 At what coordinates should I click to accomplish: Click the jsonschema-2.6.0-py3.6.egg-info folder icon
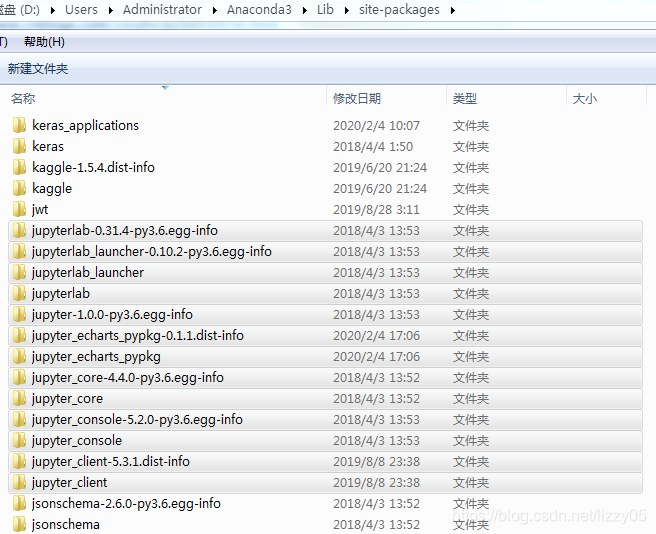click(19, 503)
